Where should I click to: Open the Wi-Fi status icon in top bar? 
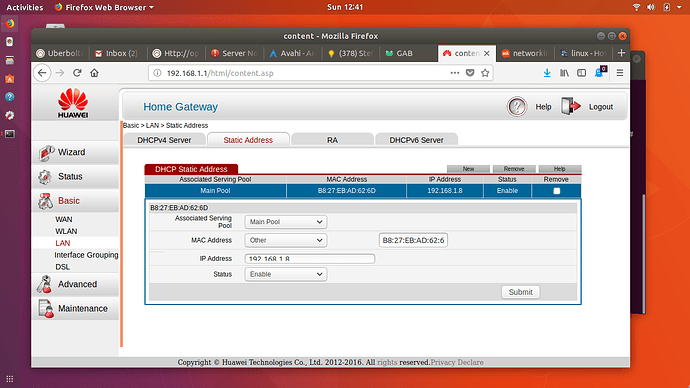pos(636,7)
